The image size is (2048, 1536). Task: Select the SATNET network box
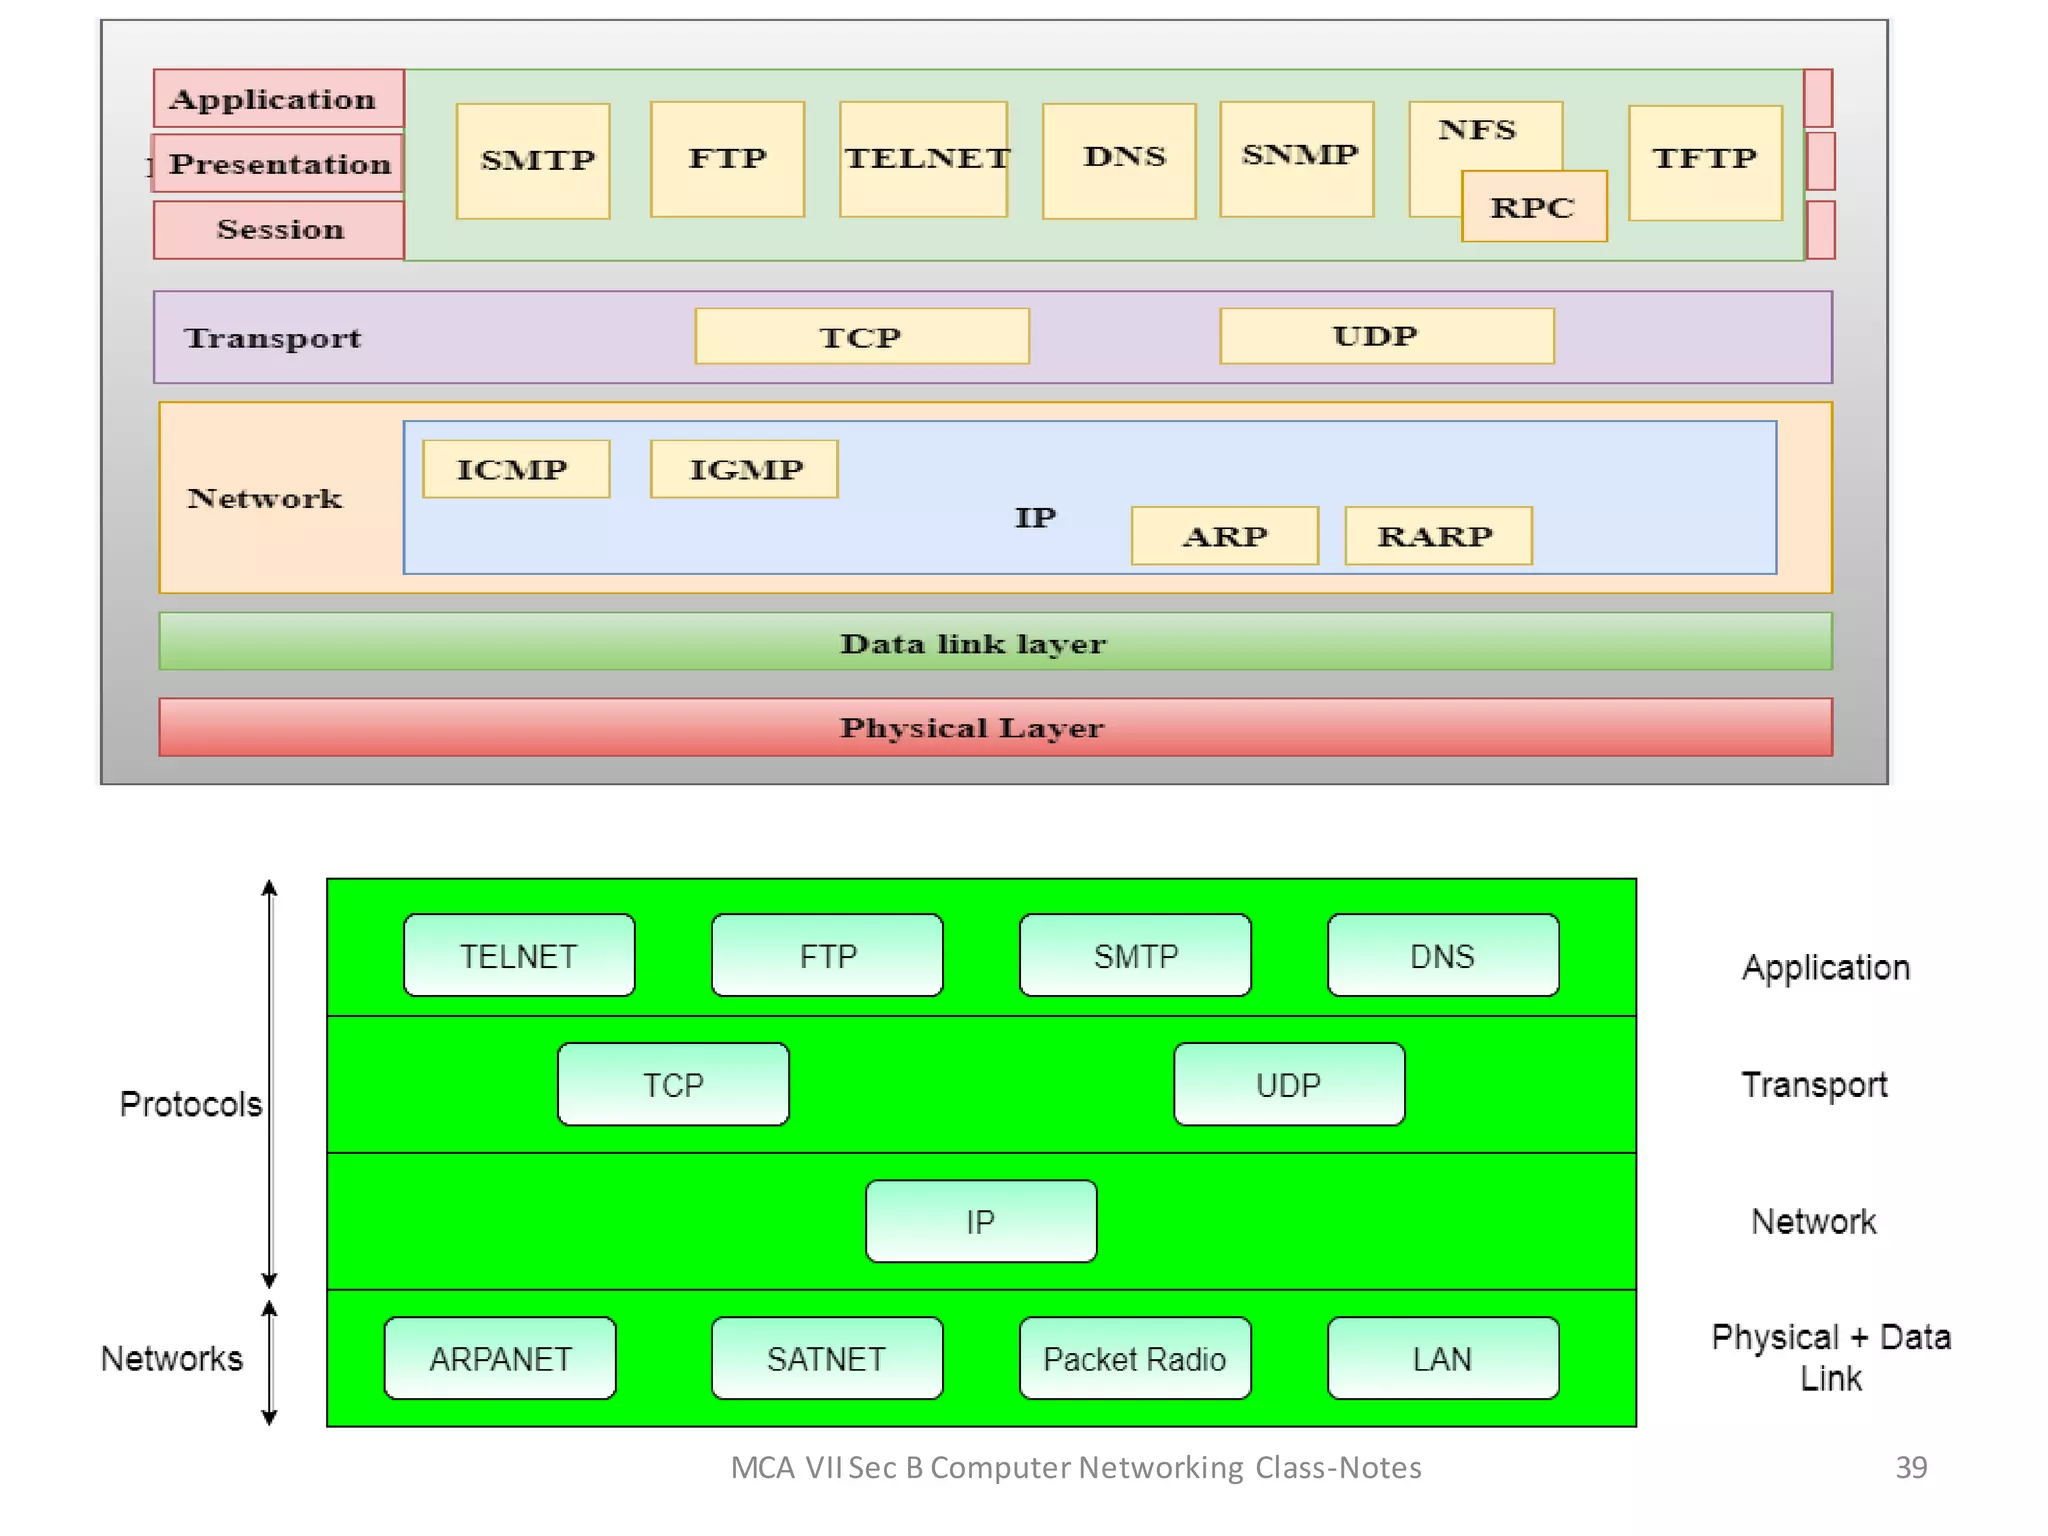(x=827, y=1358)
